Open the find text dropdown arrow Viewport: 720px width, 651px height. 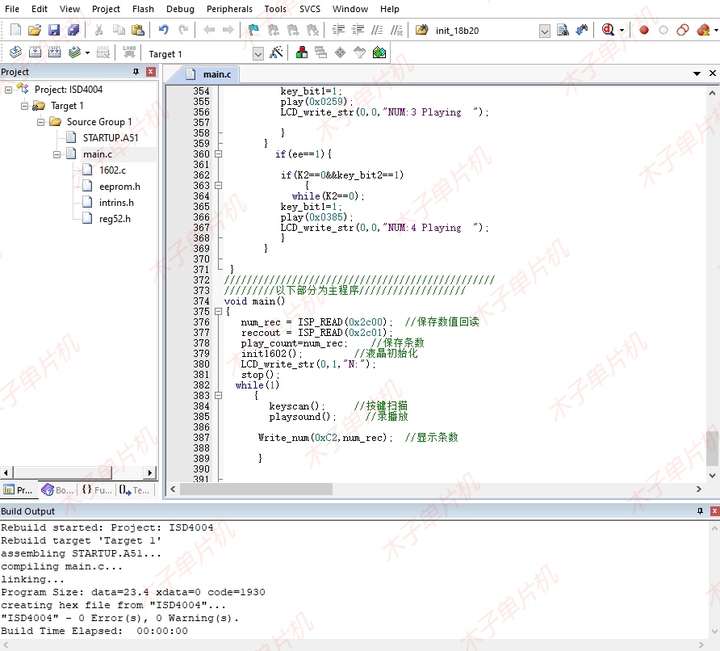point(545,31)
